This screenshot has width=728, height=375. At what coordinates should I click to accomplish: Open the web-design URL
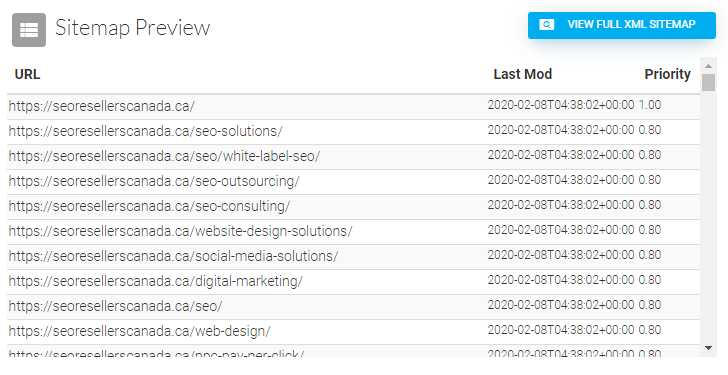point(139,331)
